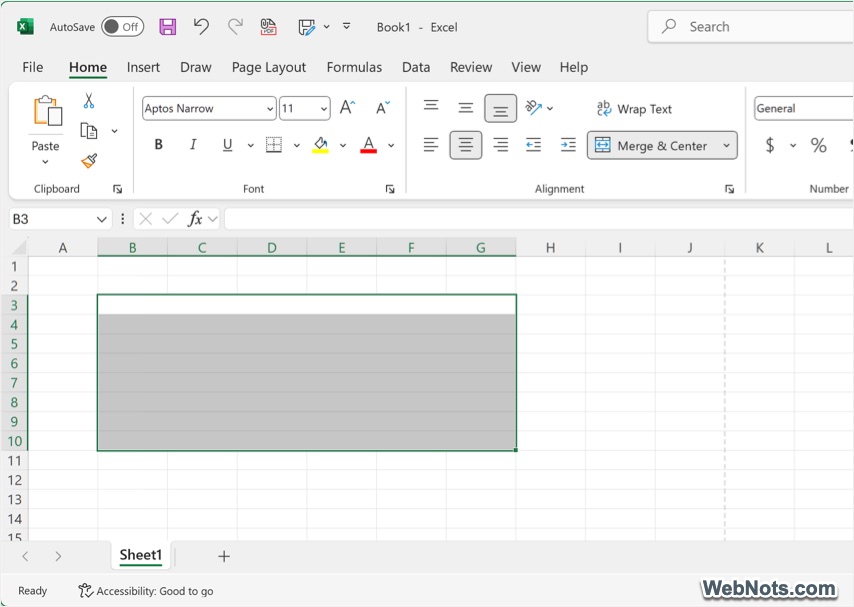Click the Cut scissors icon

pos(89,101)
